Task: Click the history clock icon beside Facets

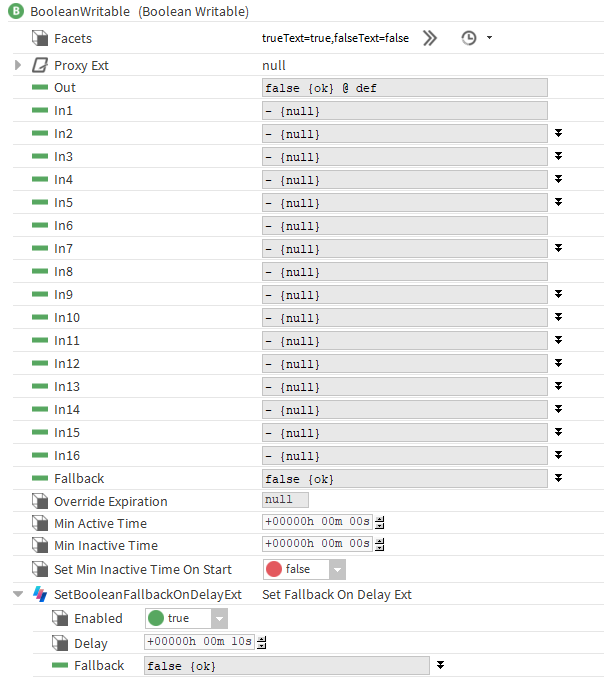Action: (x=469, y=38)
